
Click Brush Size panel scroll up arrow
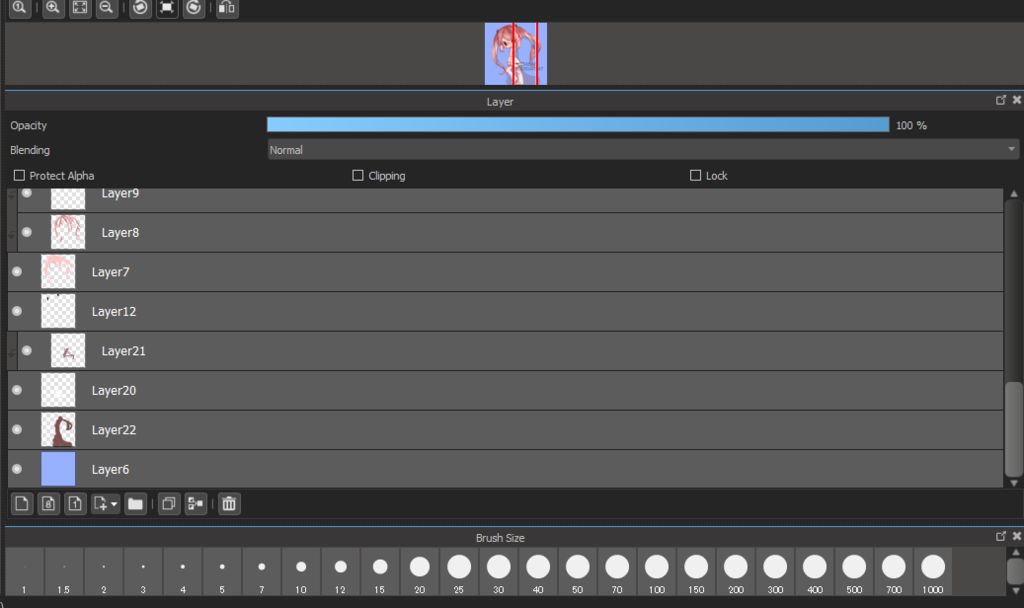(x=1016, y=552)
